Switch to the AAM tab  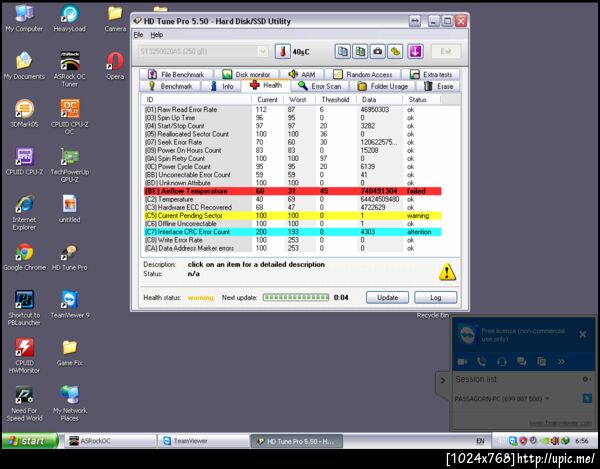pyautogui.click(x=302, y=74)
